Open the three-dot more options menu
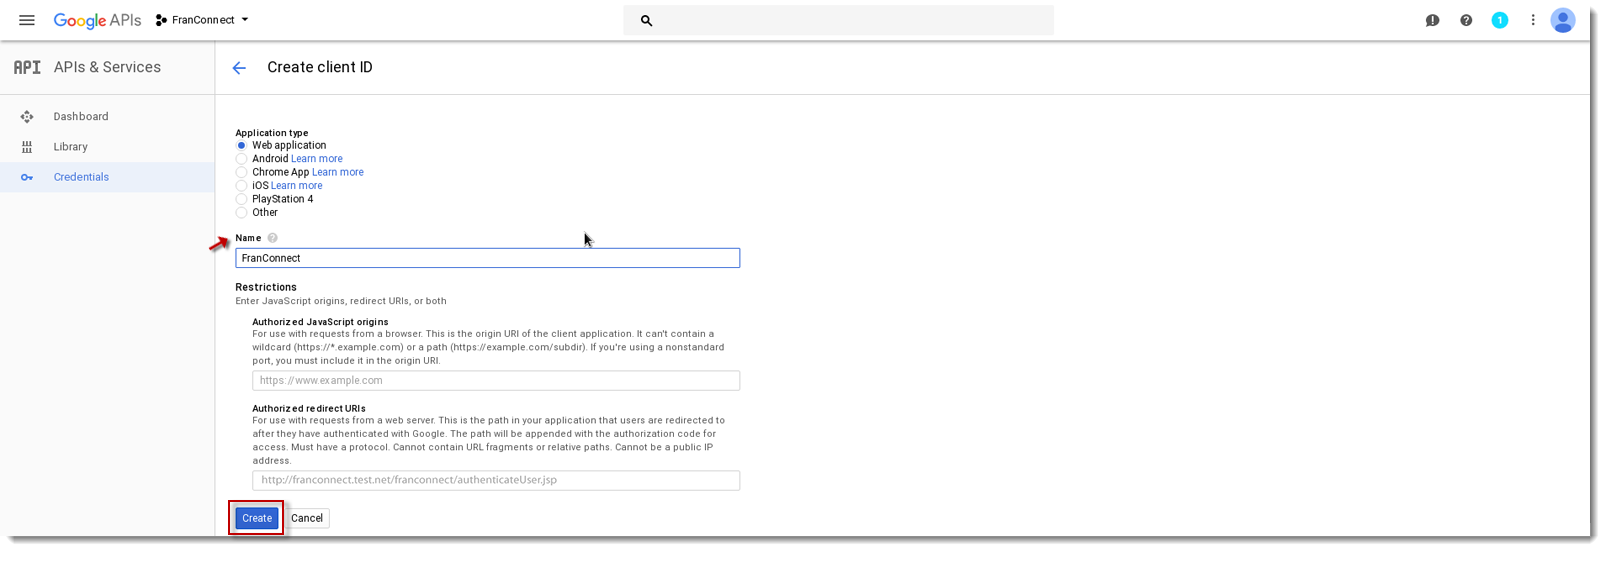 click(x=1532, y=20)
